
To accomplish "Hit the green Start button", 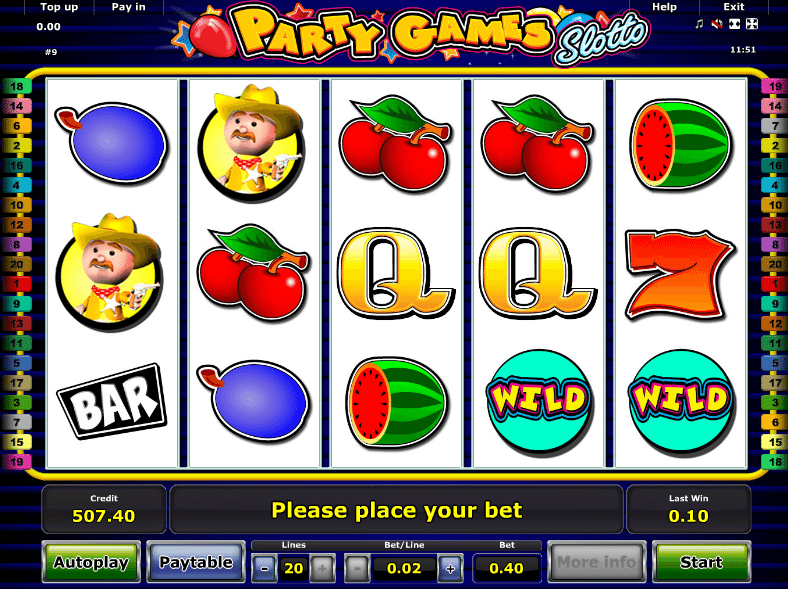I will tap(701, 562).
